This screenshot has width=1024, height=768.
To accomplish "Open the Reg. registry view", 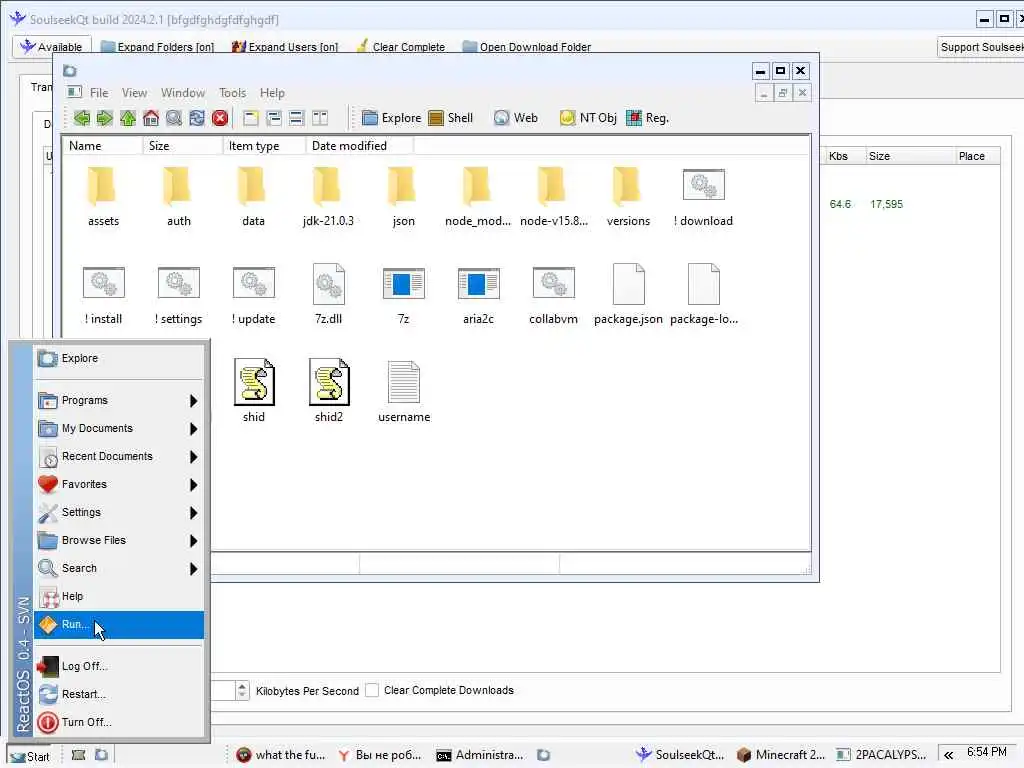I will (x=647, y=118).
